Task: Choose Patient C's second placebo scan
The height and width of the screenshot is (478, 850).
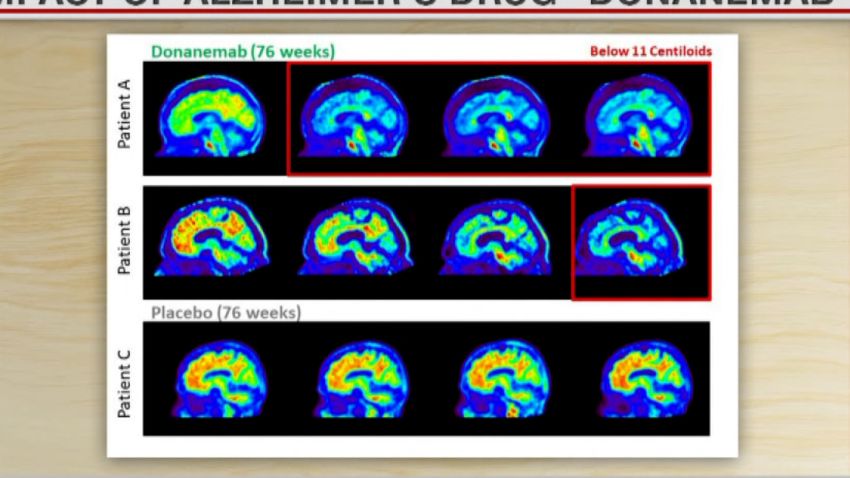Action: point(362,379)
